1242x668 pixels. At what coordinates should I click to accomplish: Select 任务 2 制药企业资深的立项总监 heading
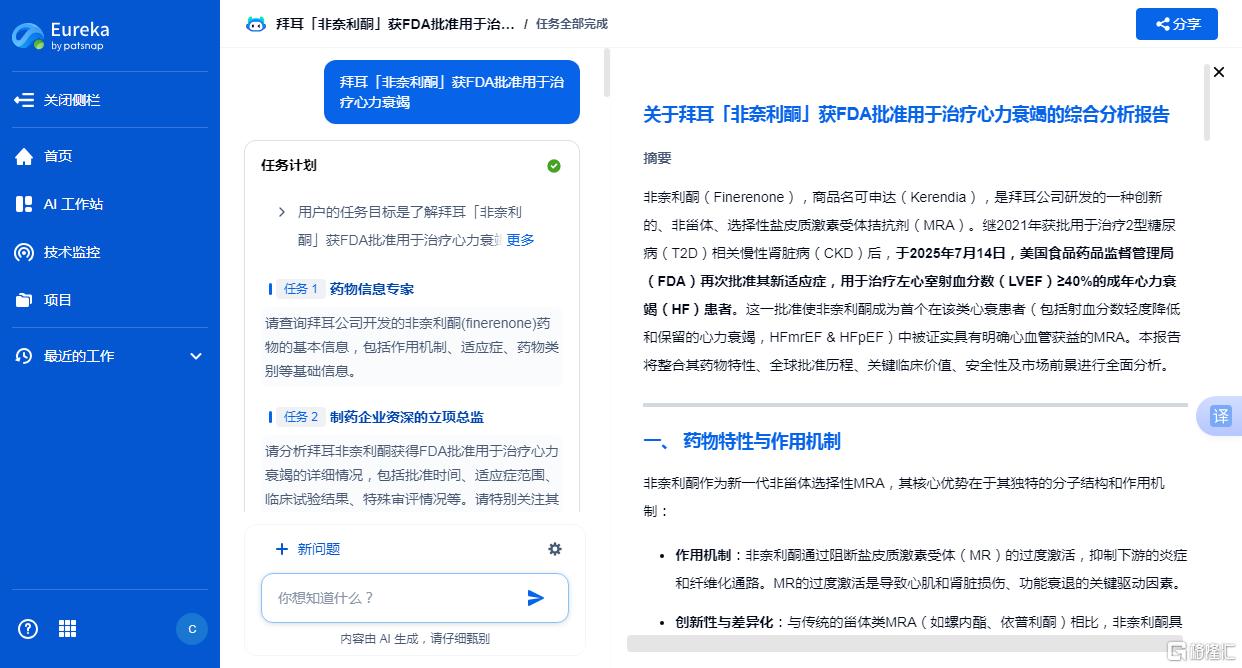[x=376, y=417]
